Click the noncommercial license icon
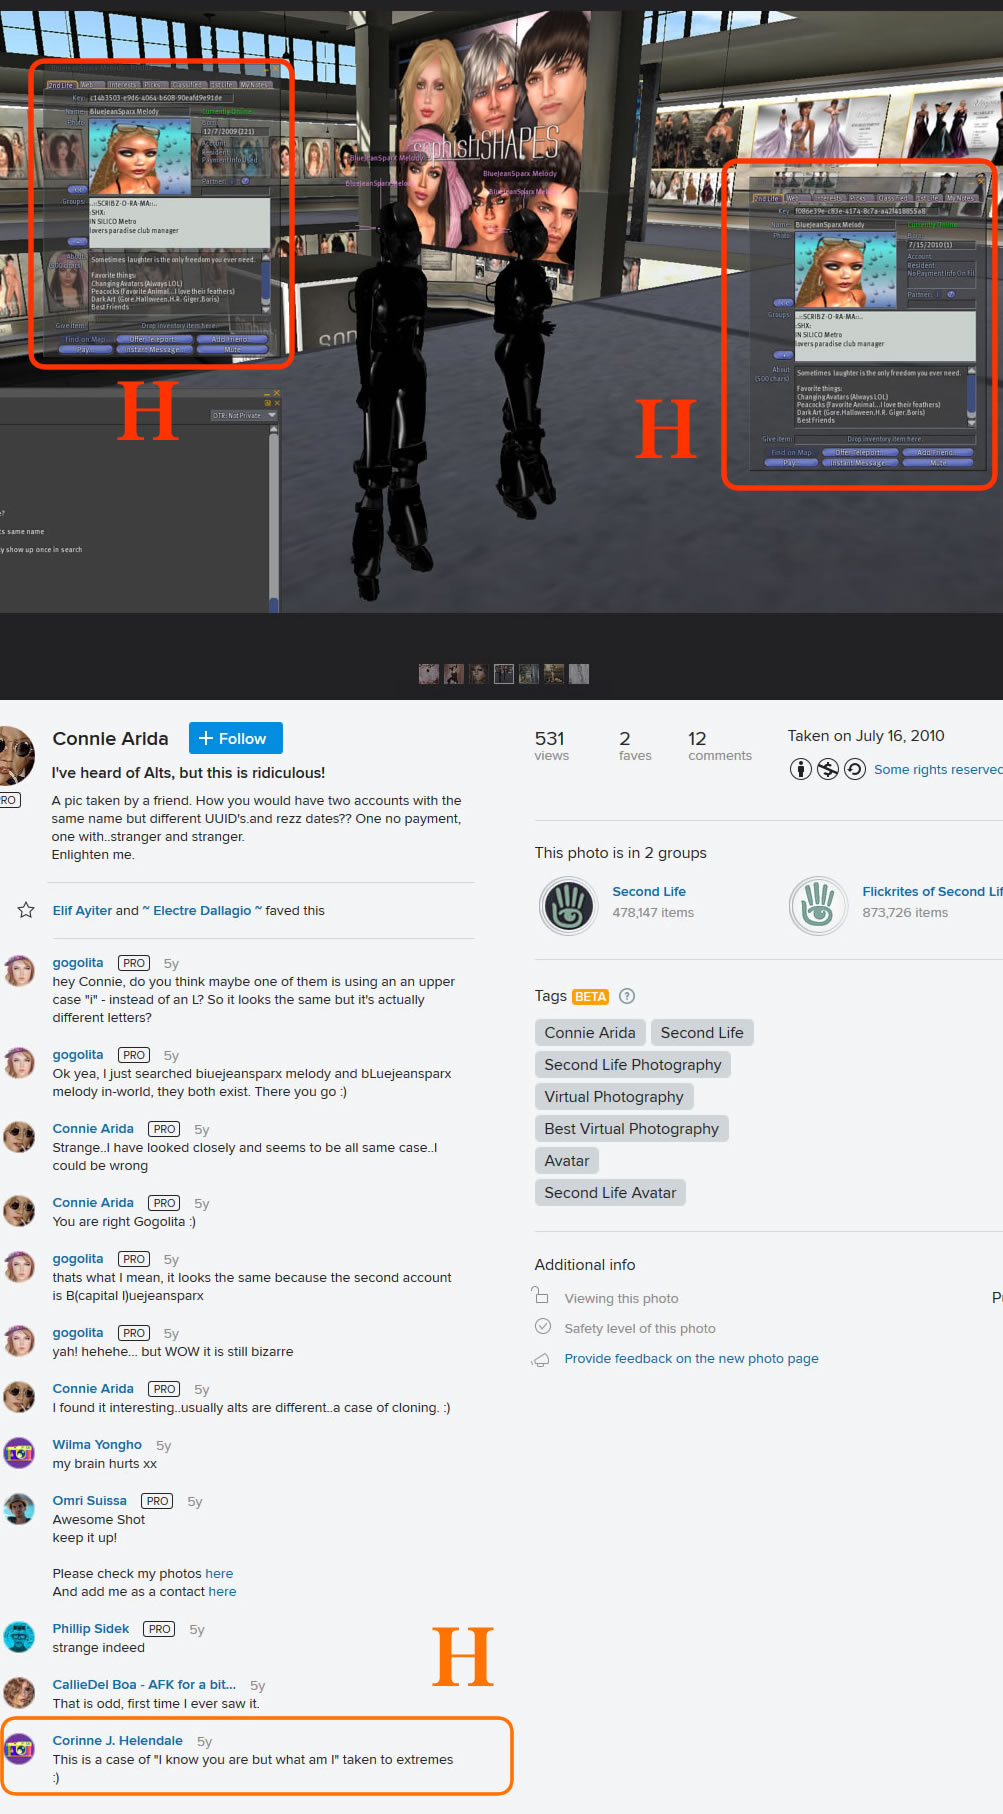The width and height of the screenshot is (1003, 1814). (828, 769)
